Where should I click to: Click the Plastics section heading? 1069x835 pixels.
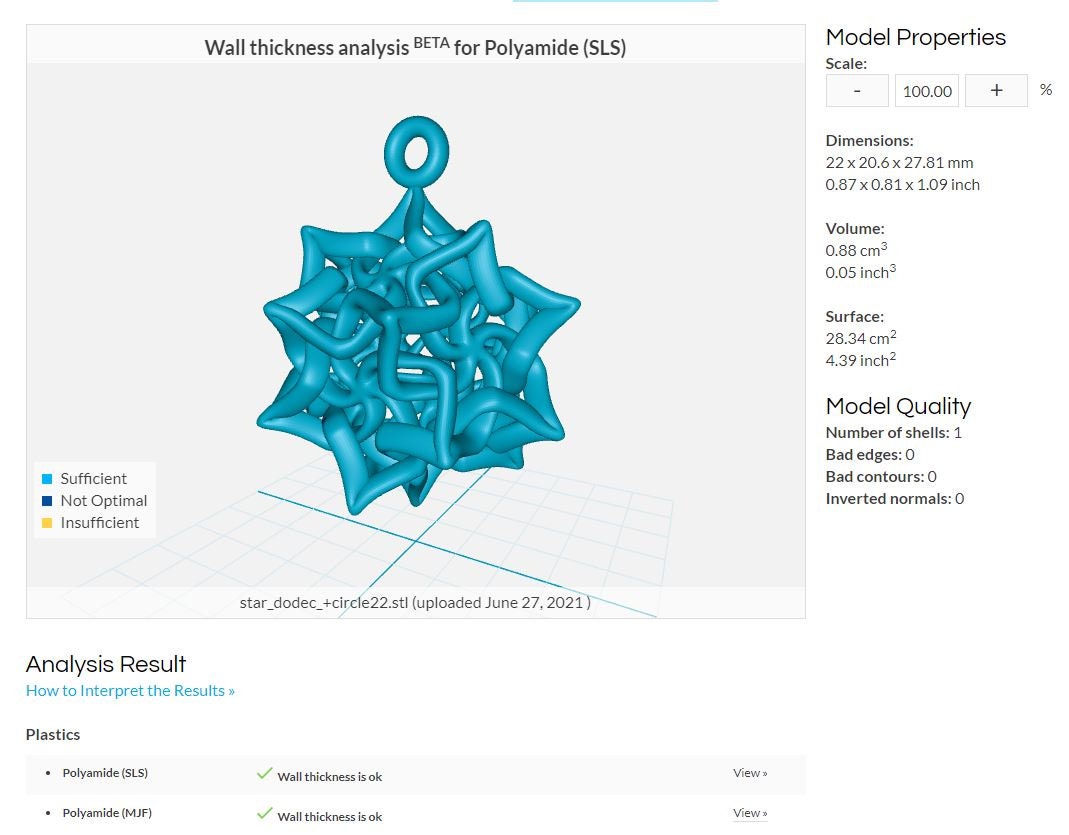(52, 735)
